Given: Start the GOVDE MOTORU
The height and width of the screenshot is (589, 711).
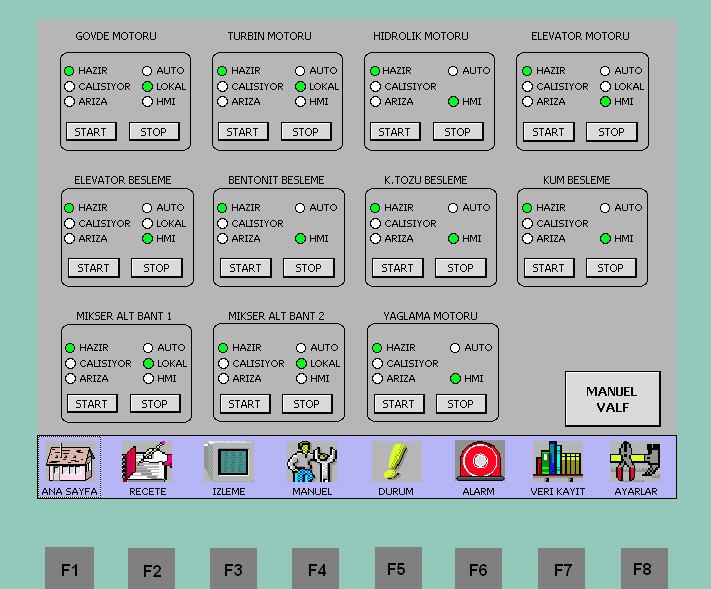Looking at the screenshot, I should (x=91, y=131).
